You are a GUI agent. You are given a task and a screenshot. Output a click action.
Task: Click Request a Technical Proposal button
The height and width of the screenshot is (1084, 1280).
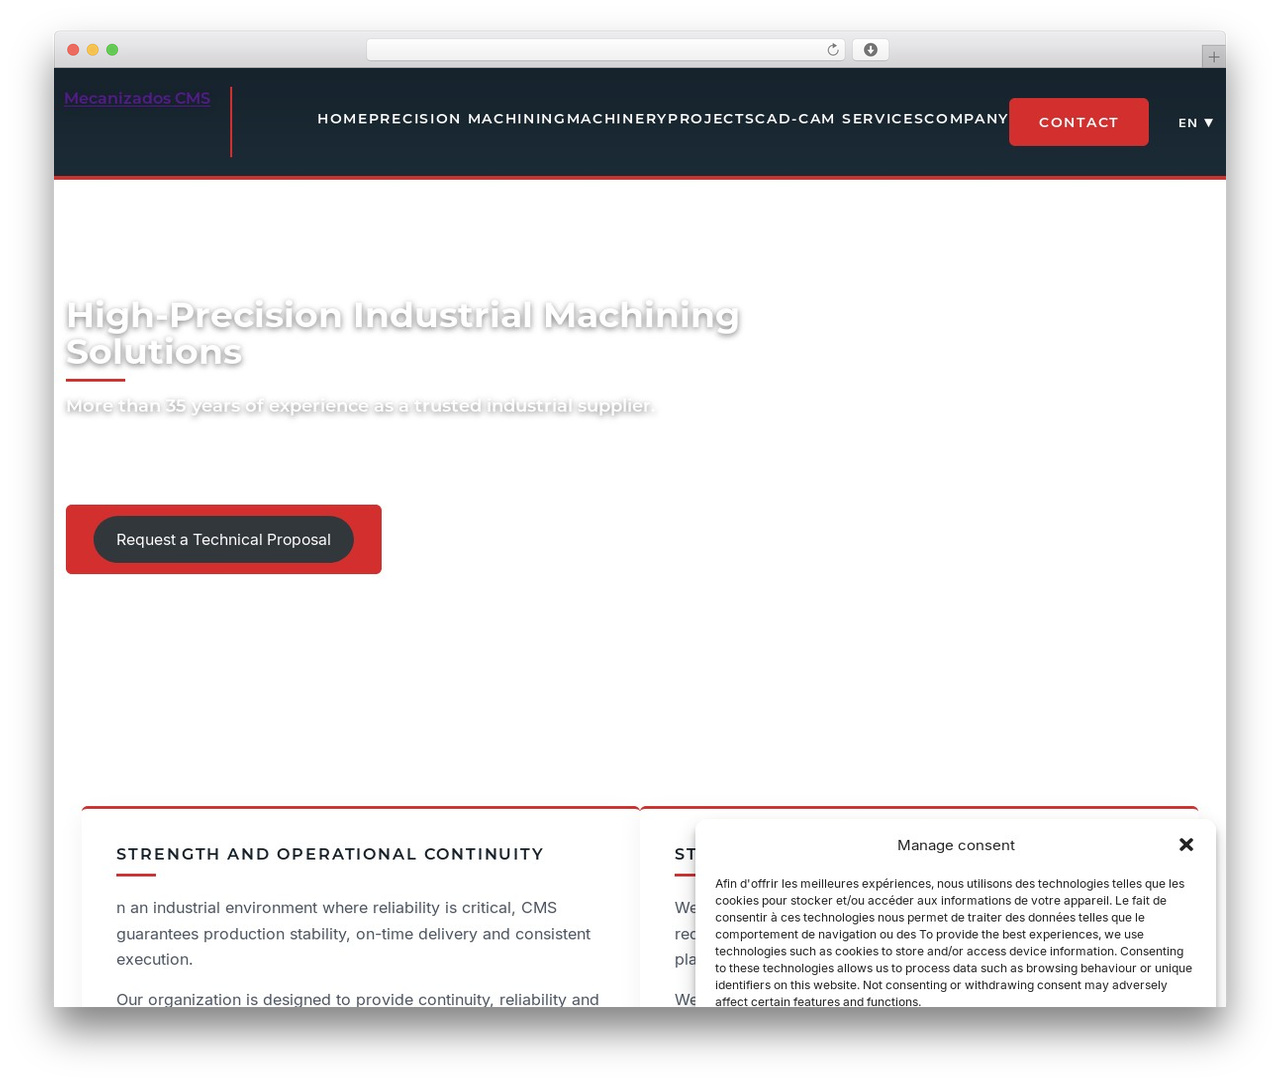point(223,540)
